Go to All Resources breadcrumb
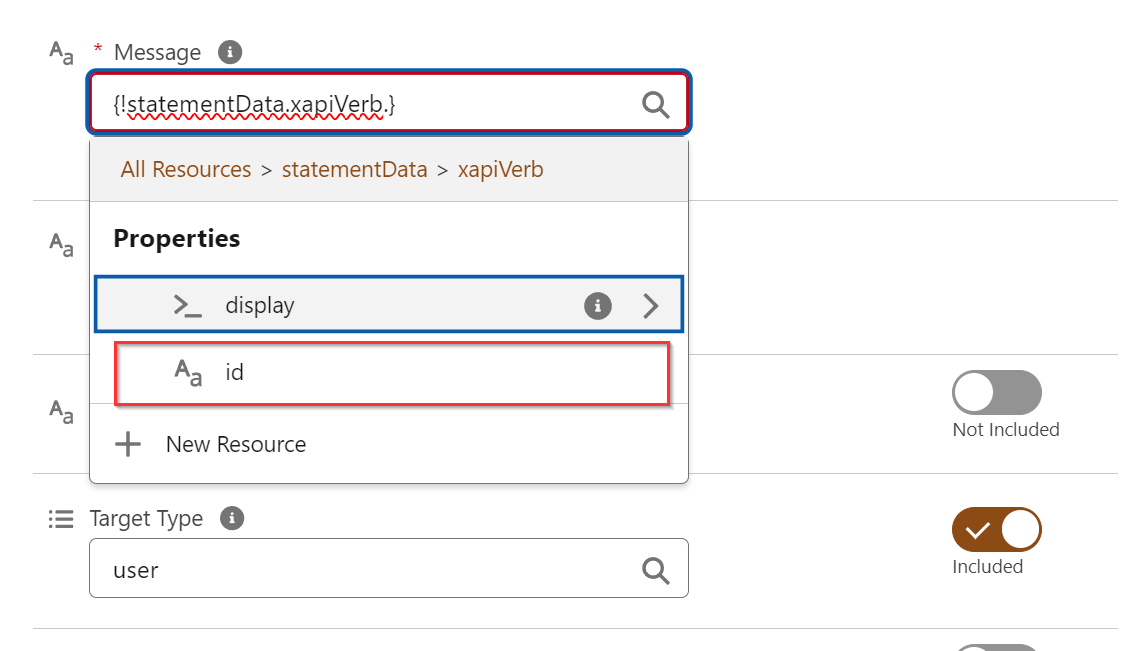 [x=186, y=170]
